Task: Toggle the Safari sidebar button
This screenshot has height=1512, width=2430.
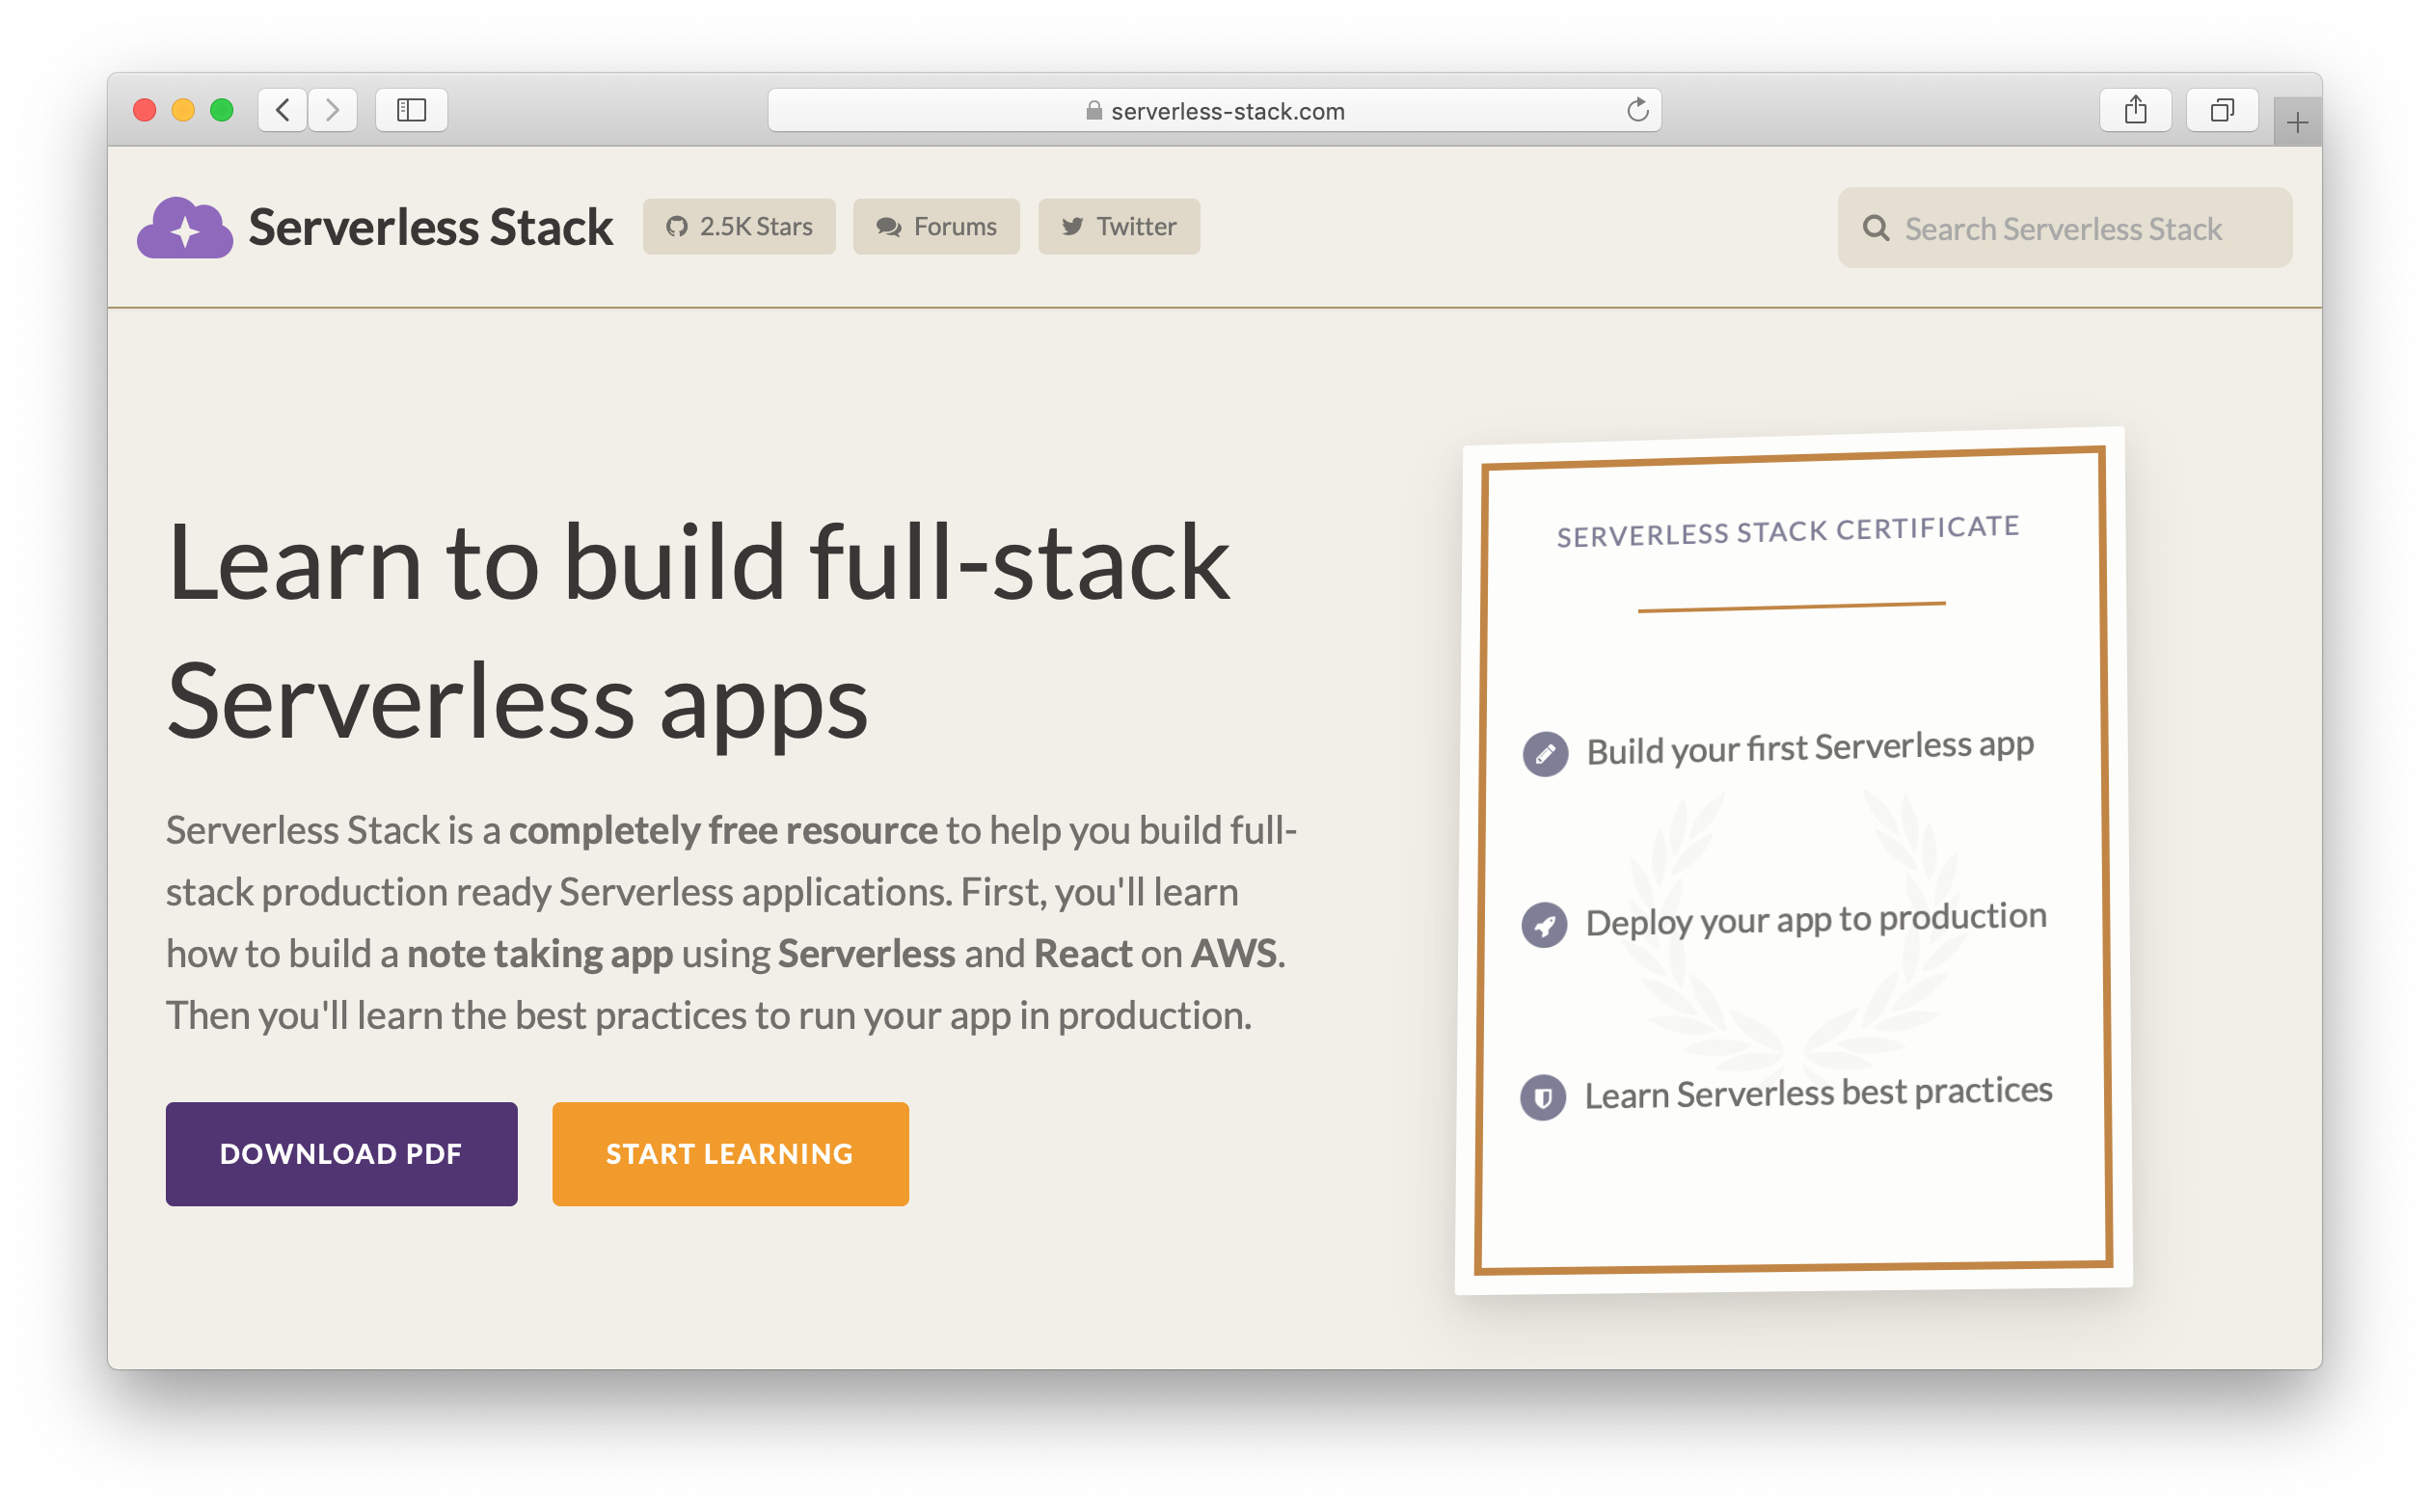Action: click(x=411, y=110)
